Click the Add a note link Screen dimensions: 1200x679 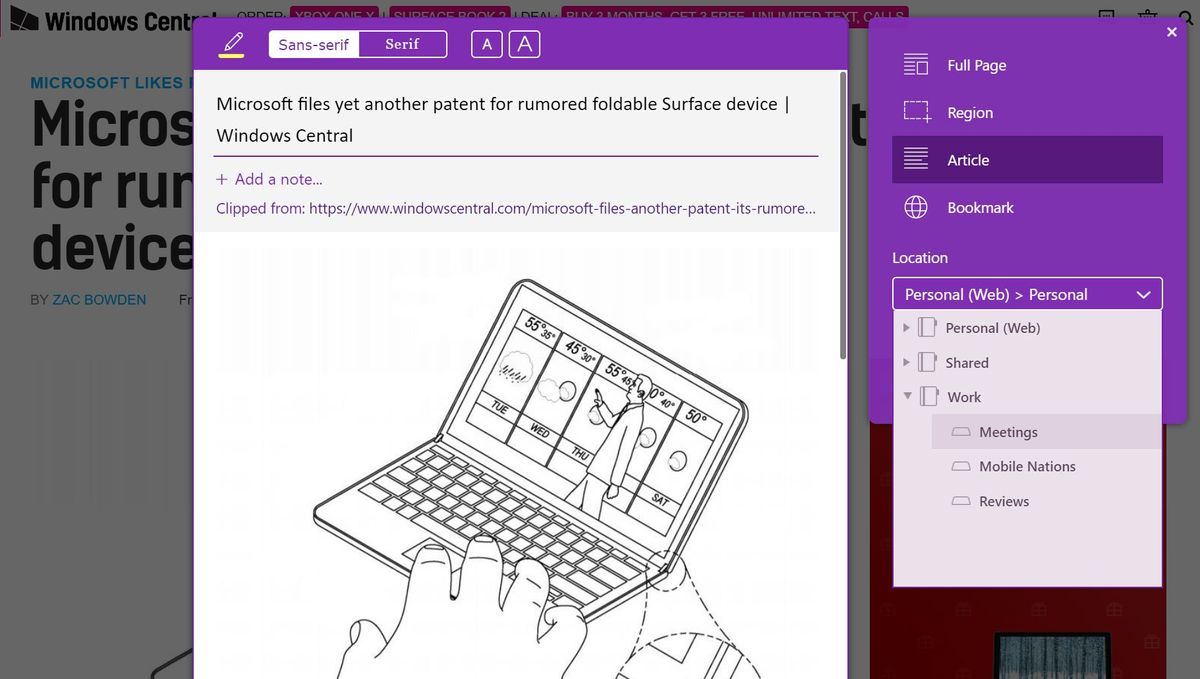click(269, 179)
